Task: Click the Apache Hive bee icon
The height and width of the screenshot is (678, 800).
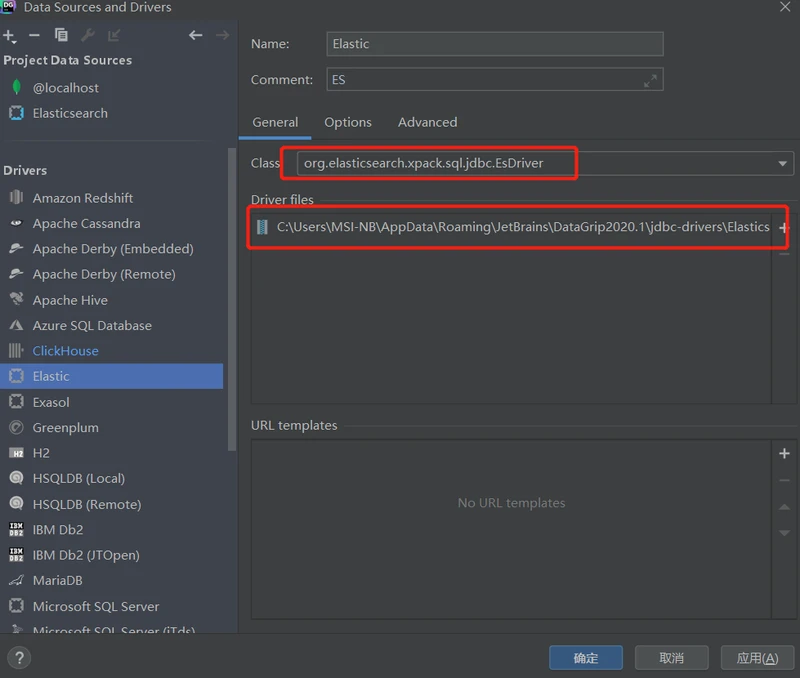Action: (16, 299)
